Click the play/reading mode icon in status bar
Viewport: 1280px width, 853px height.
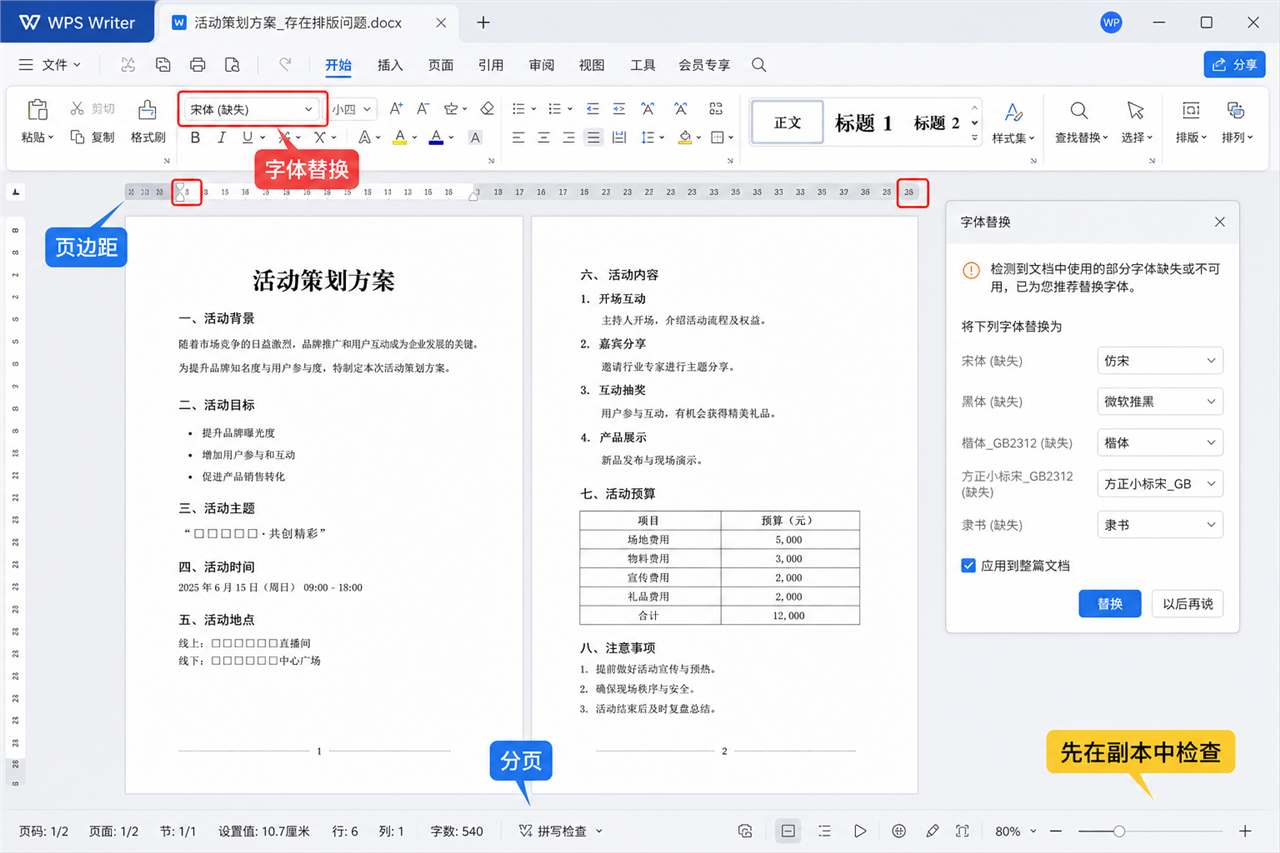pos(860,831)
